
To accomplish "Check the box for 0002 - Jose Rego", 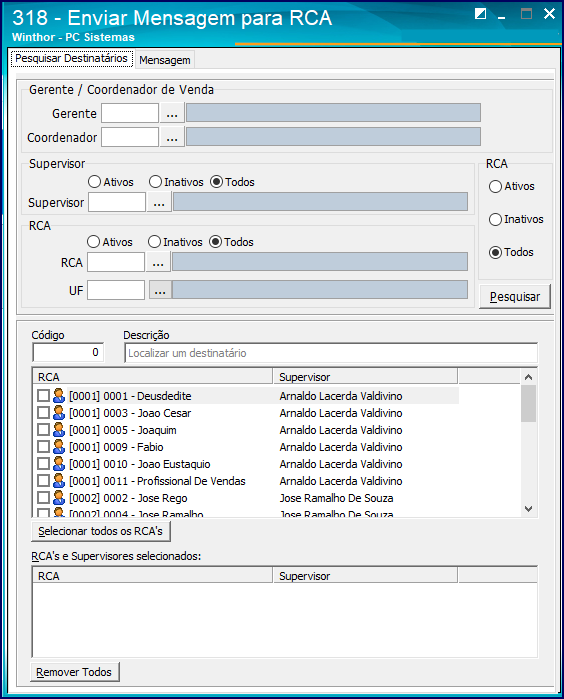I will pos(43,498).
